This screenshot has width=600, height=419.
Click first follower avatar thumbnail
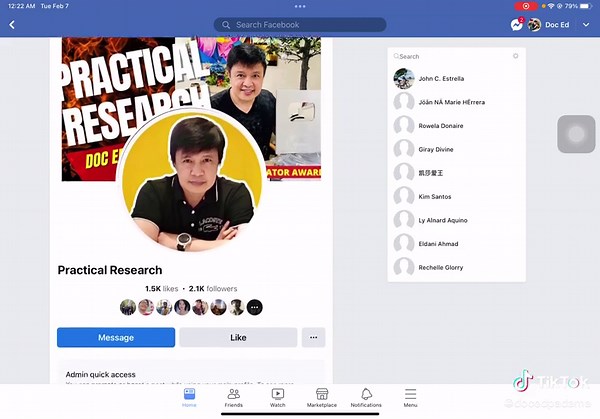[128, 307]
